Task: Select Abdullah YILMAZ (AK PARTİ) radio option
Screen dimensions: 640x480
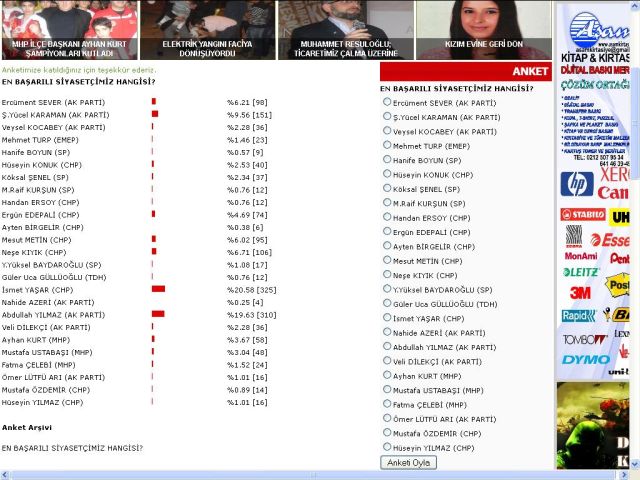Action: (x=387, y=346)
